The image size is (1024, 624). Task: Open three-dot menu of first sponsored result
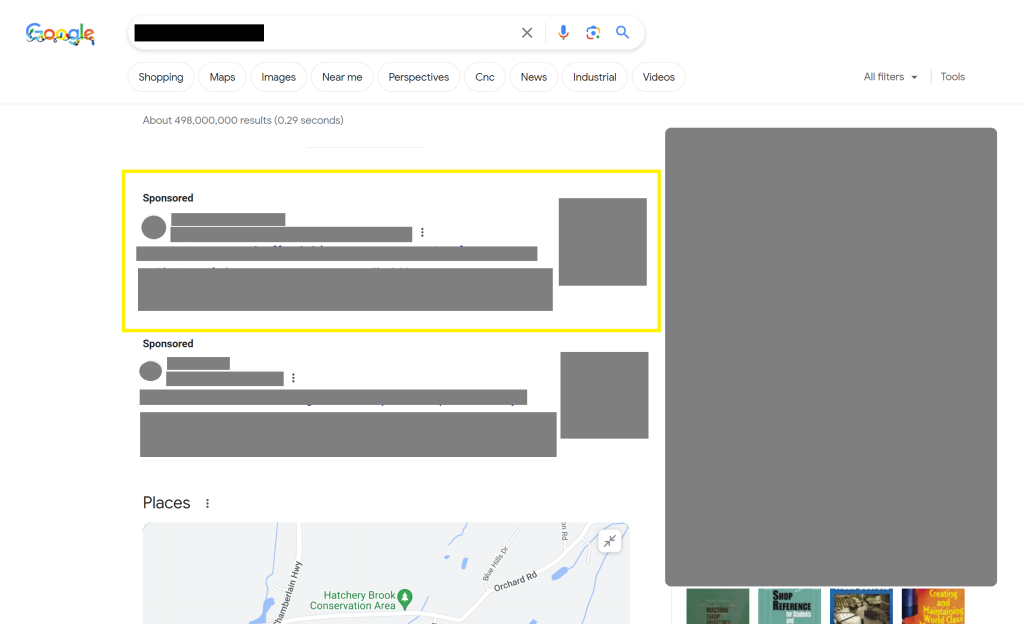(x=422, y=233)
